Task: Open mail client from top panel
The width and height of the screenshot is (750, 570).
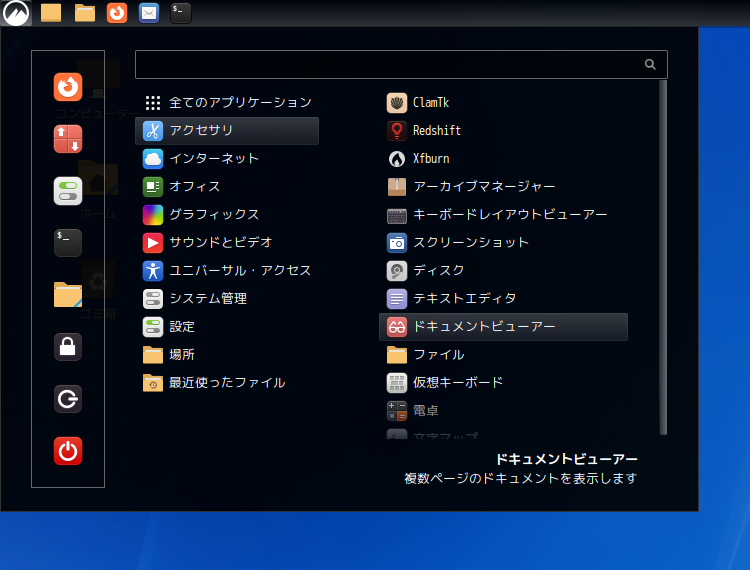Action: pos(149,12)
